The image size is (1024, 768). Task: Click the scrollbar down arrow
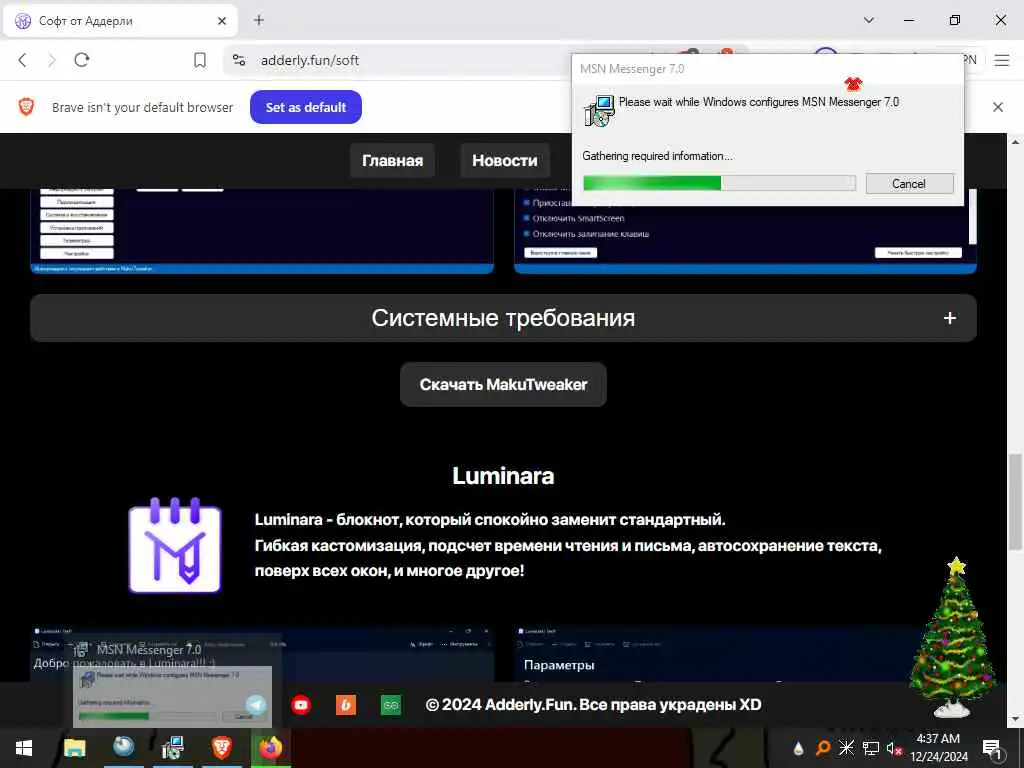pos(1016,719)
